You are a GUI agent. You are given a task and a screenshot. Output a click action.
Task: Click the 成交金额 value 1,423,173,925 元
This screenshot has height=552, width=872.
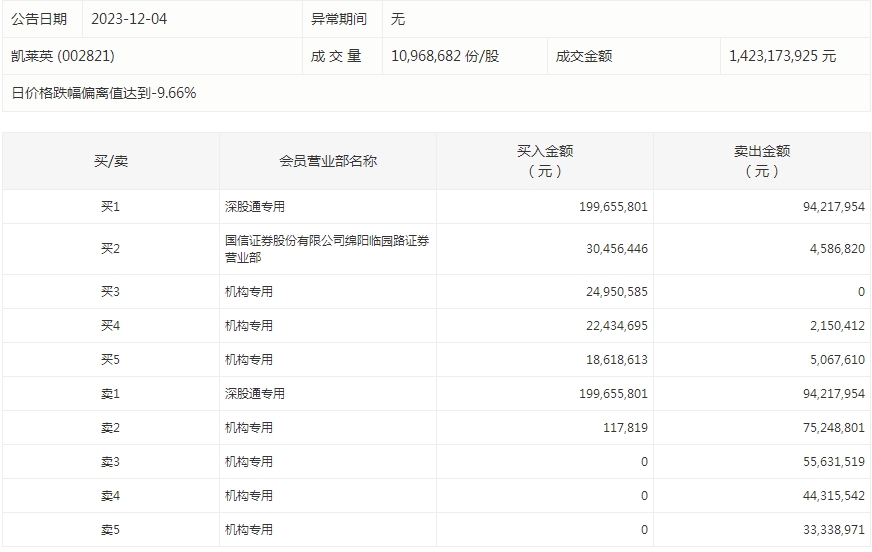click(x=782, y=57)
